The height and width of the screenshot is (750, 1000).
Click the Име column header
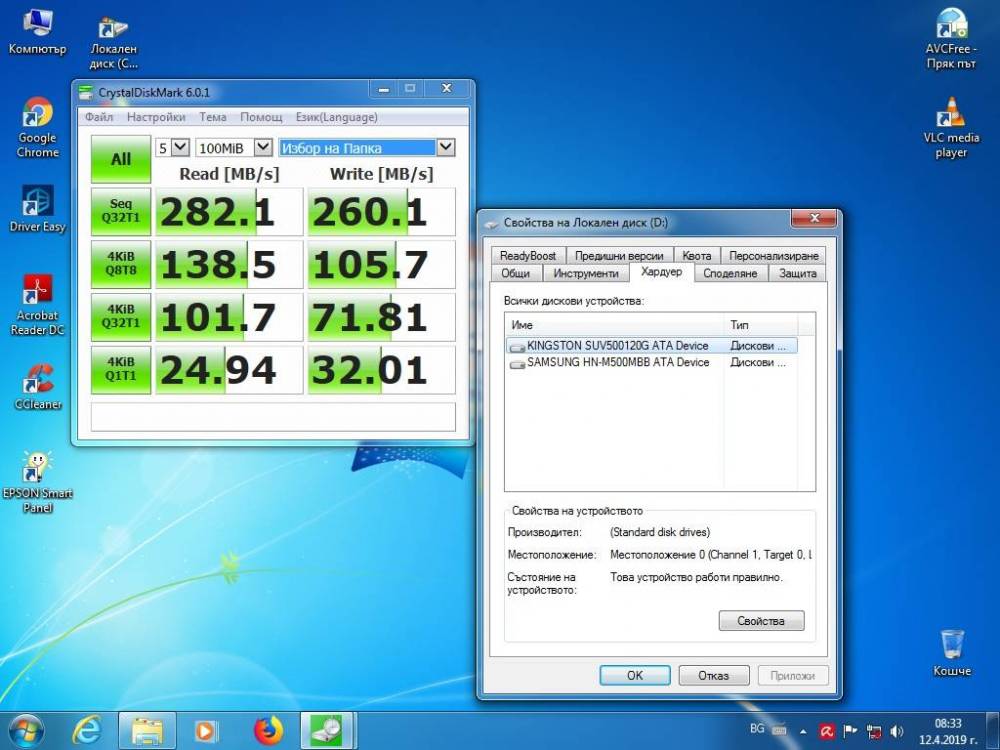pyautogui.click(x=615, y=325)
